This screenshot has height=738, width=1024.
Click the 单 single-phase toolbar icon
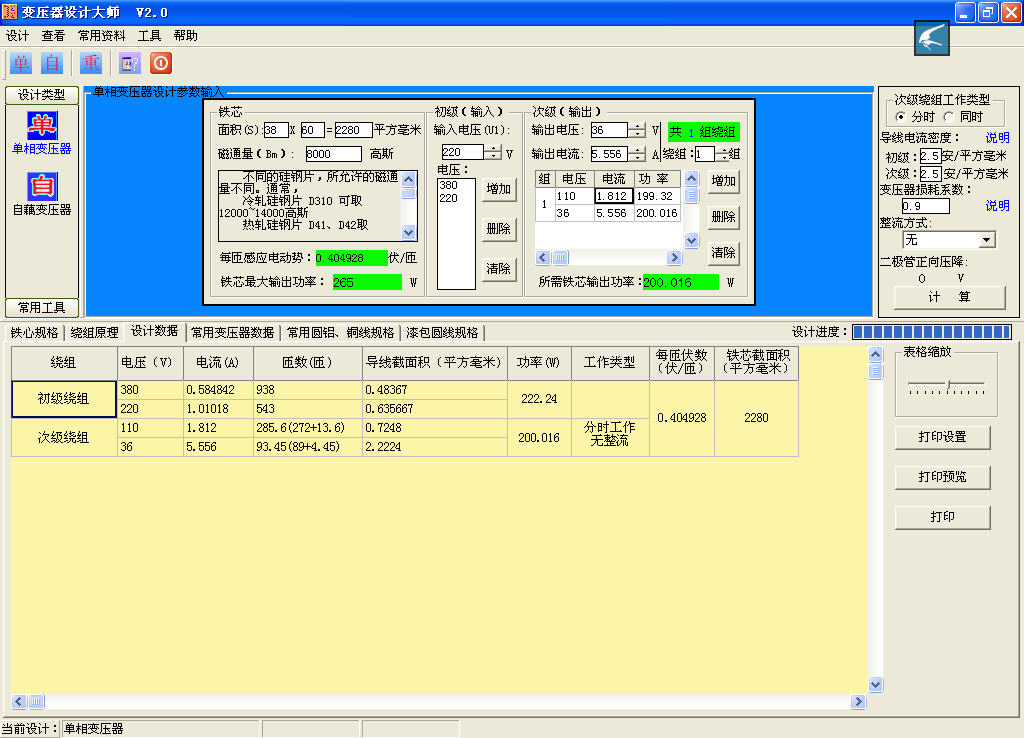(x=20, y=63)
